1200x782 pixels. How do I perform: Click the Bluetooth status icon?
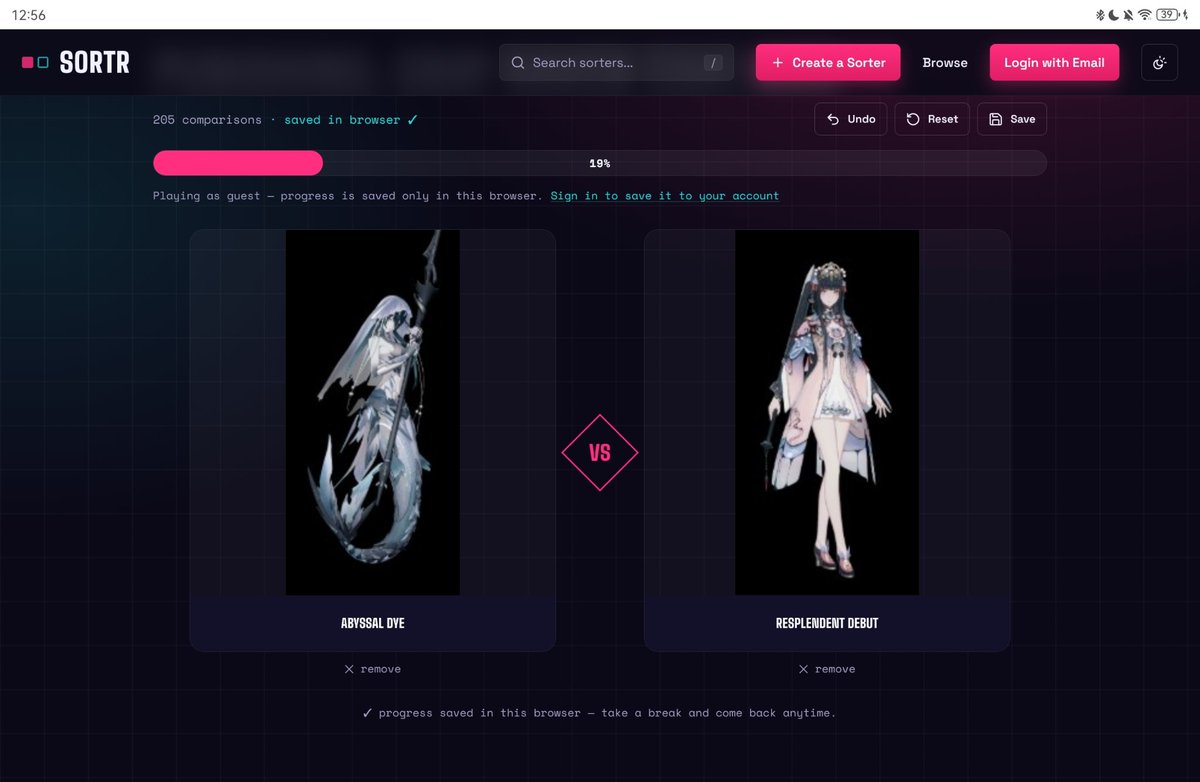click(x=1099, y=15)
